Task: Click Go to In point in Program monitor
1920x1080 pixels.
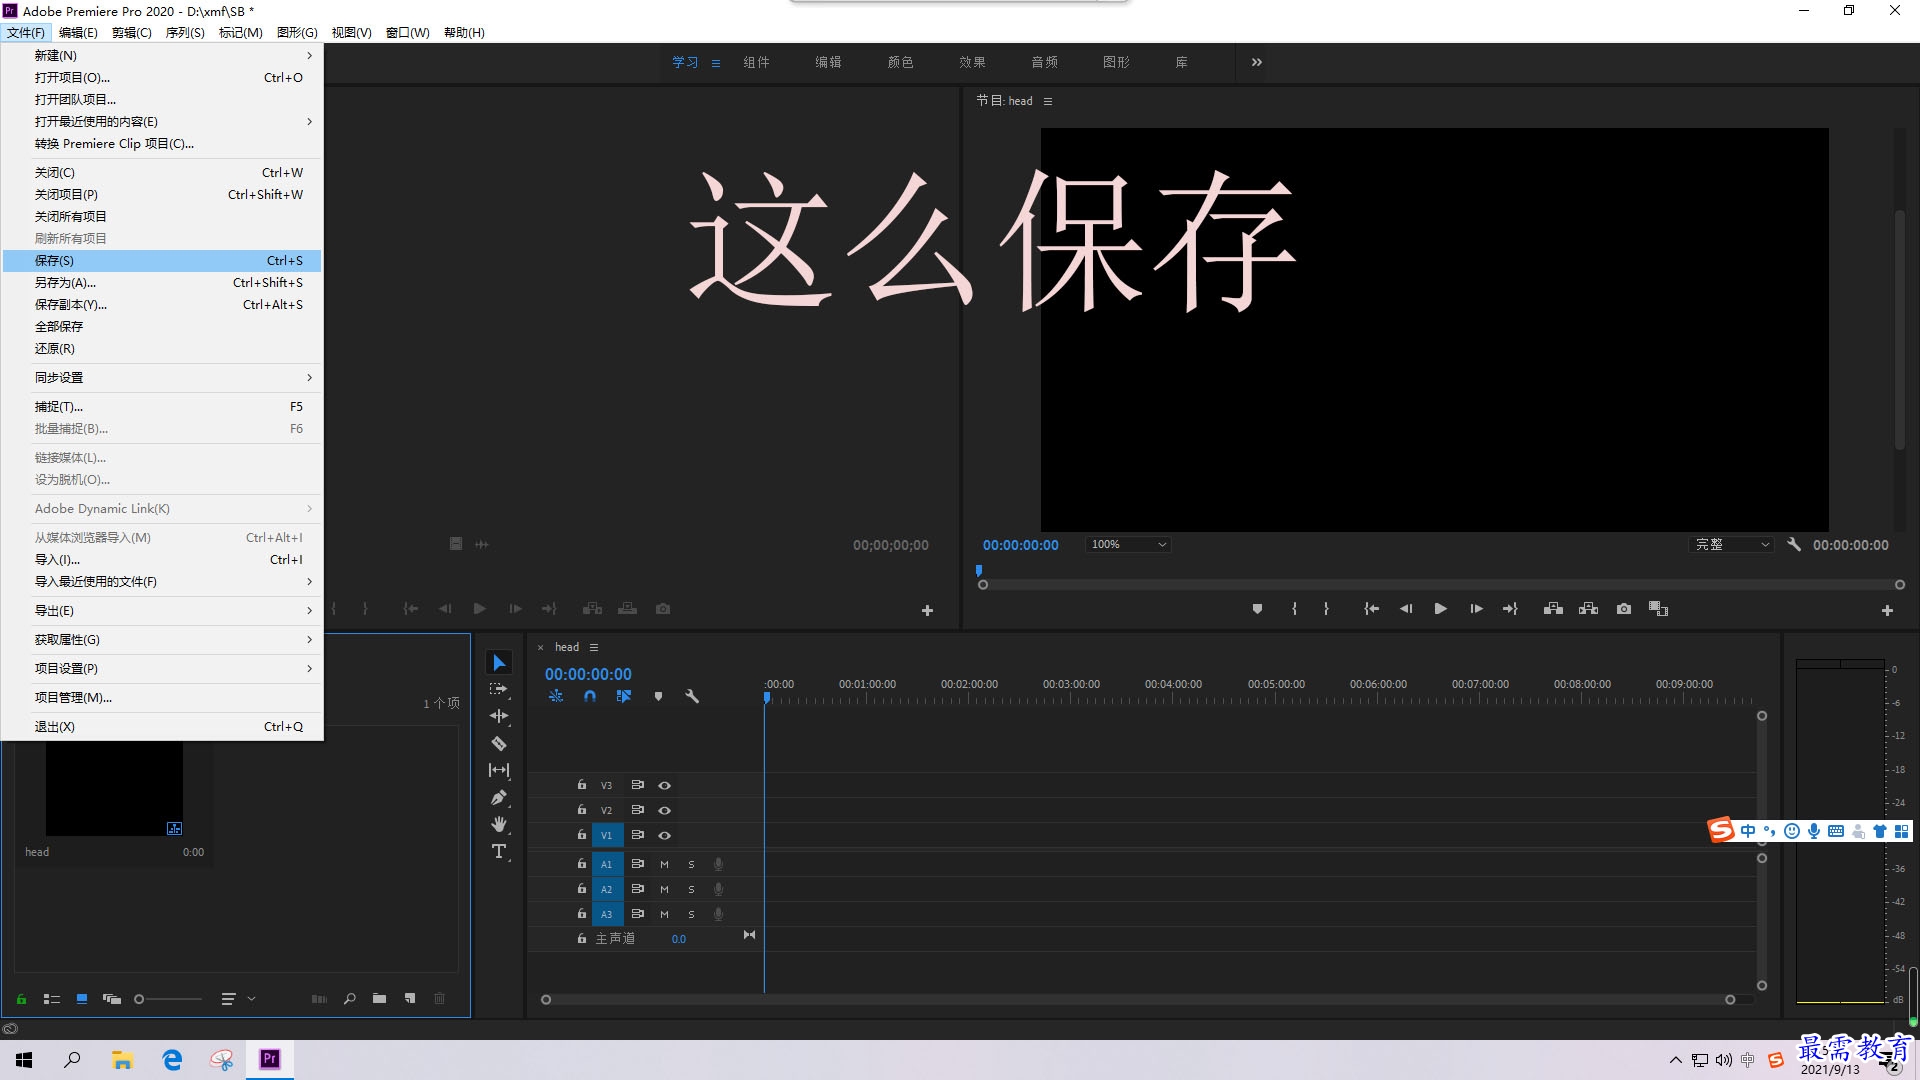Action: tap(1371, 609)
